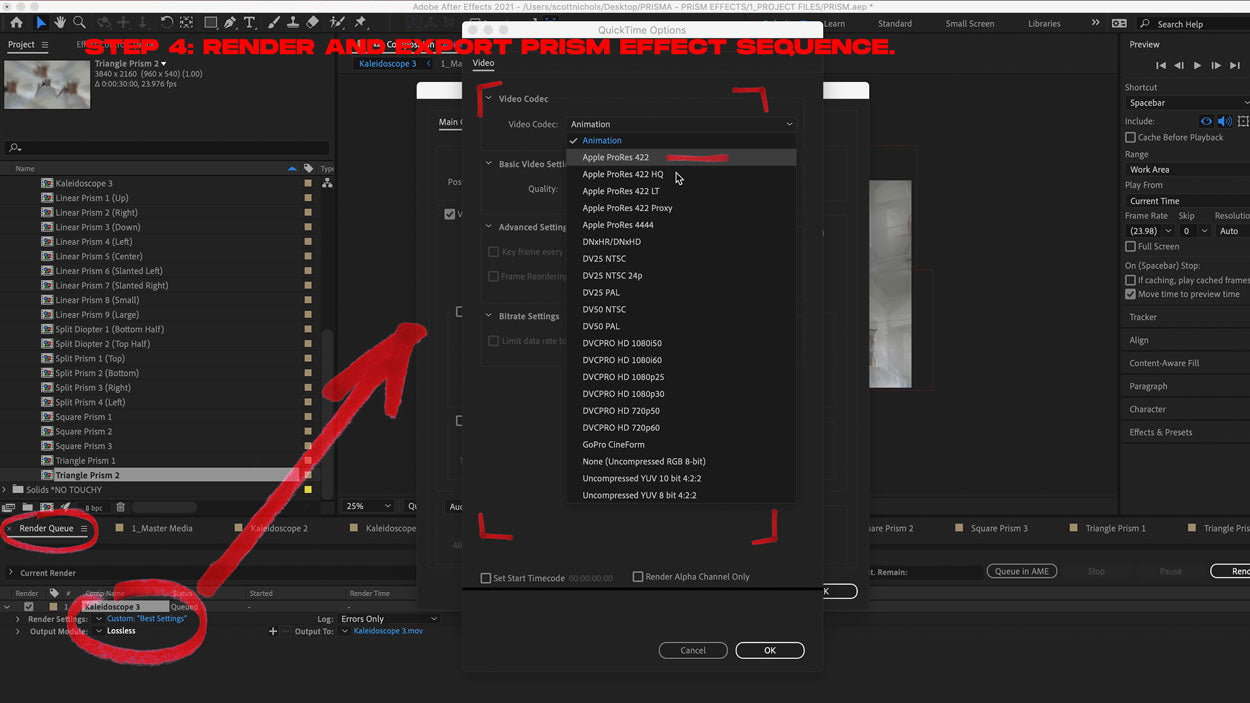Expand the Render Settings row

17,619
